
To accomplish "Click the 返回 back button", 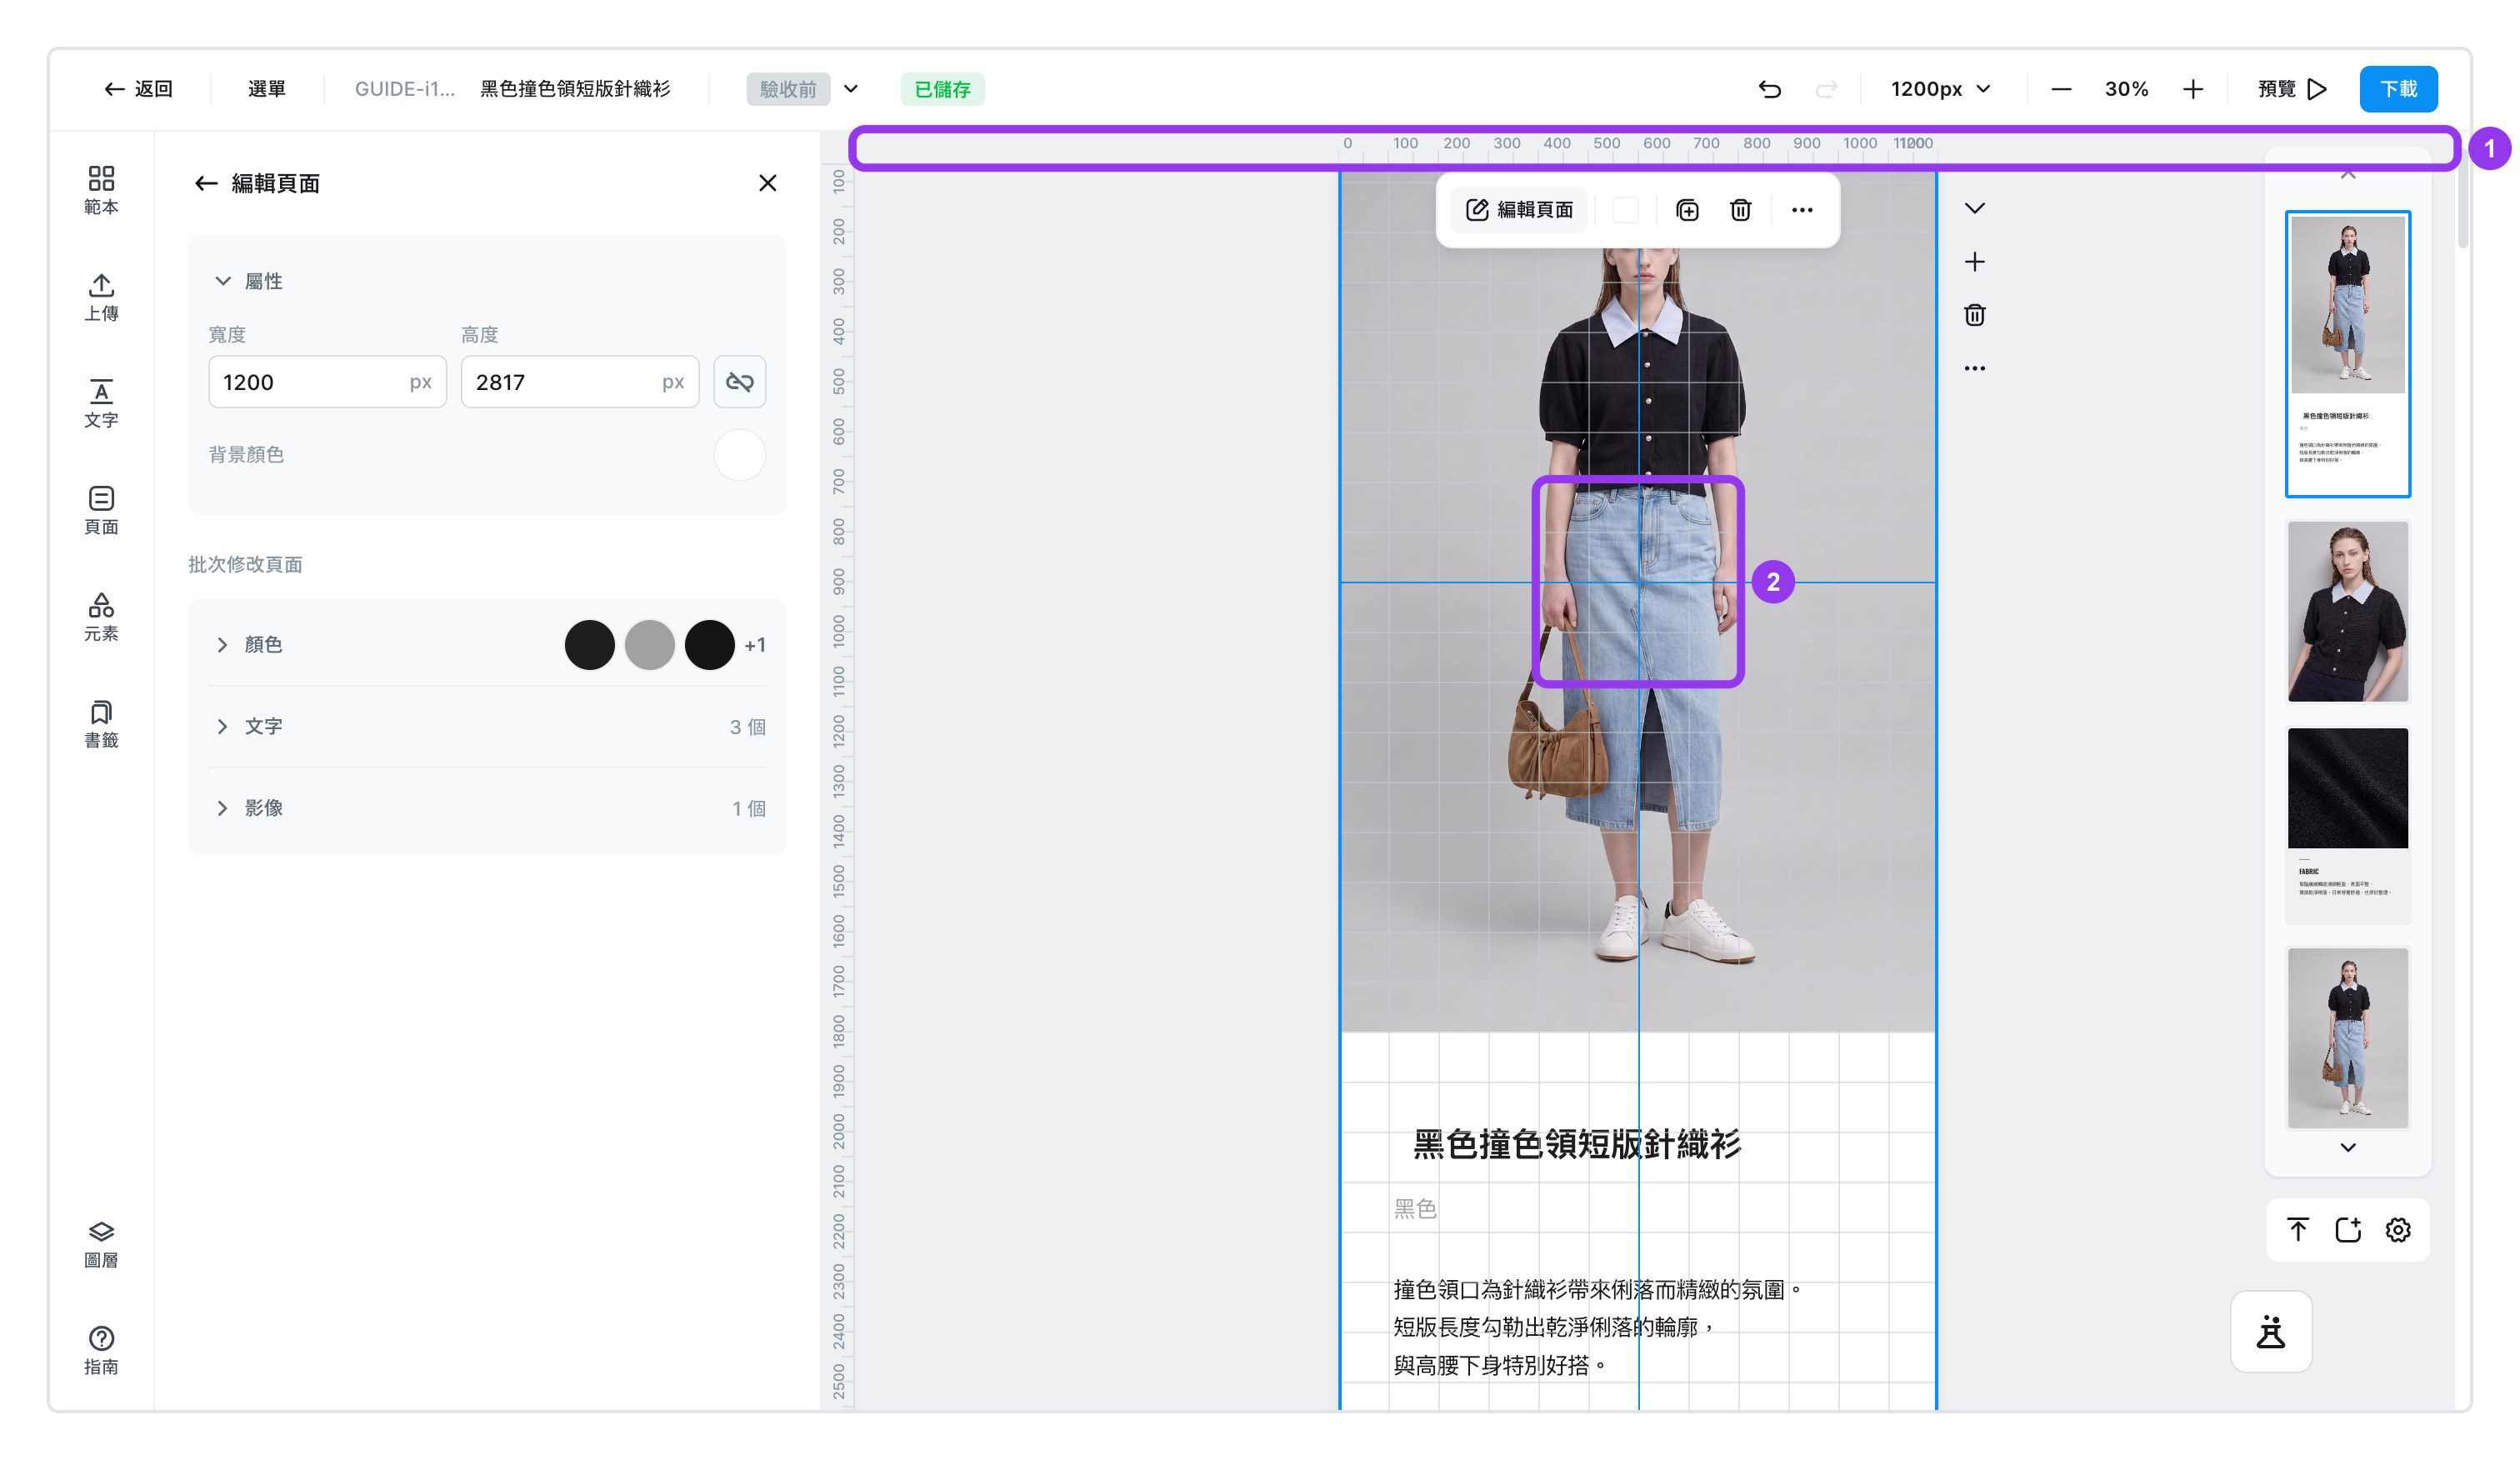I will (138, 89).
